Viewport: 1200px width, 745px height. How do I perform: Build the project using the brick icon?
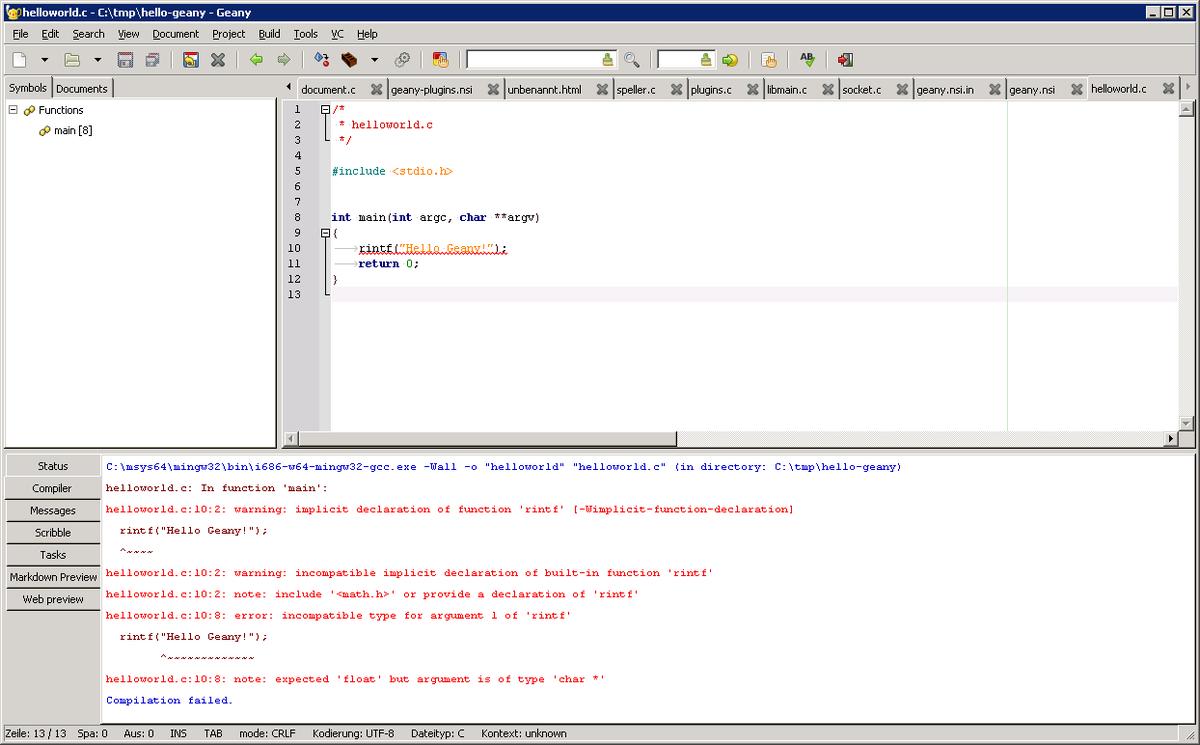(348, 60)
